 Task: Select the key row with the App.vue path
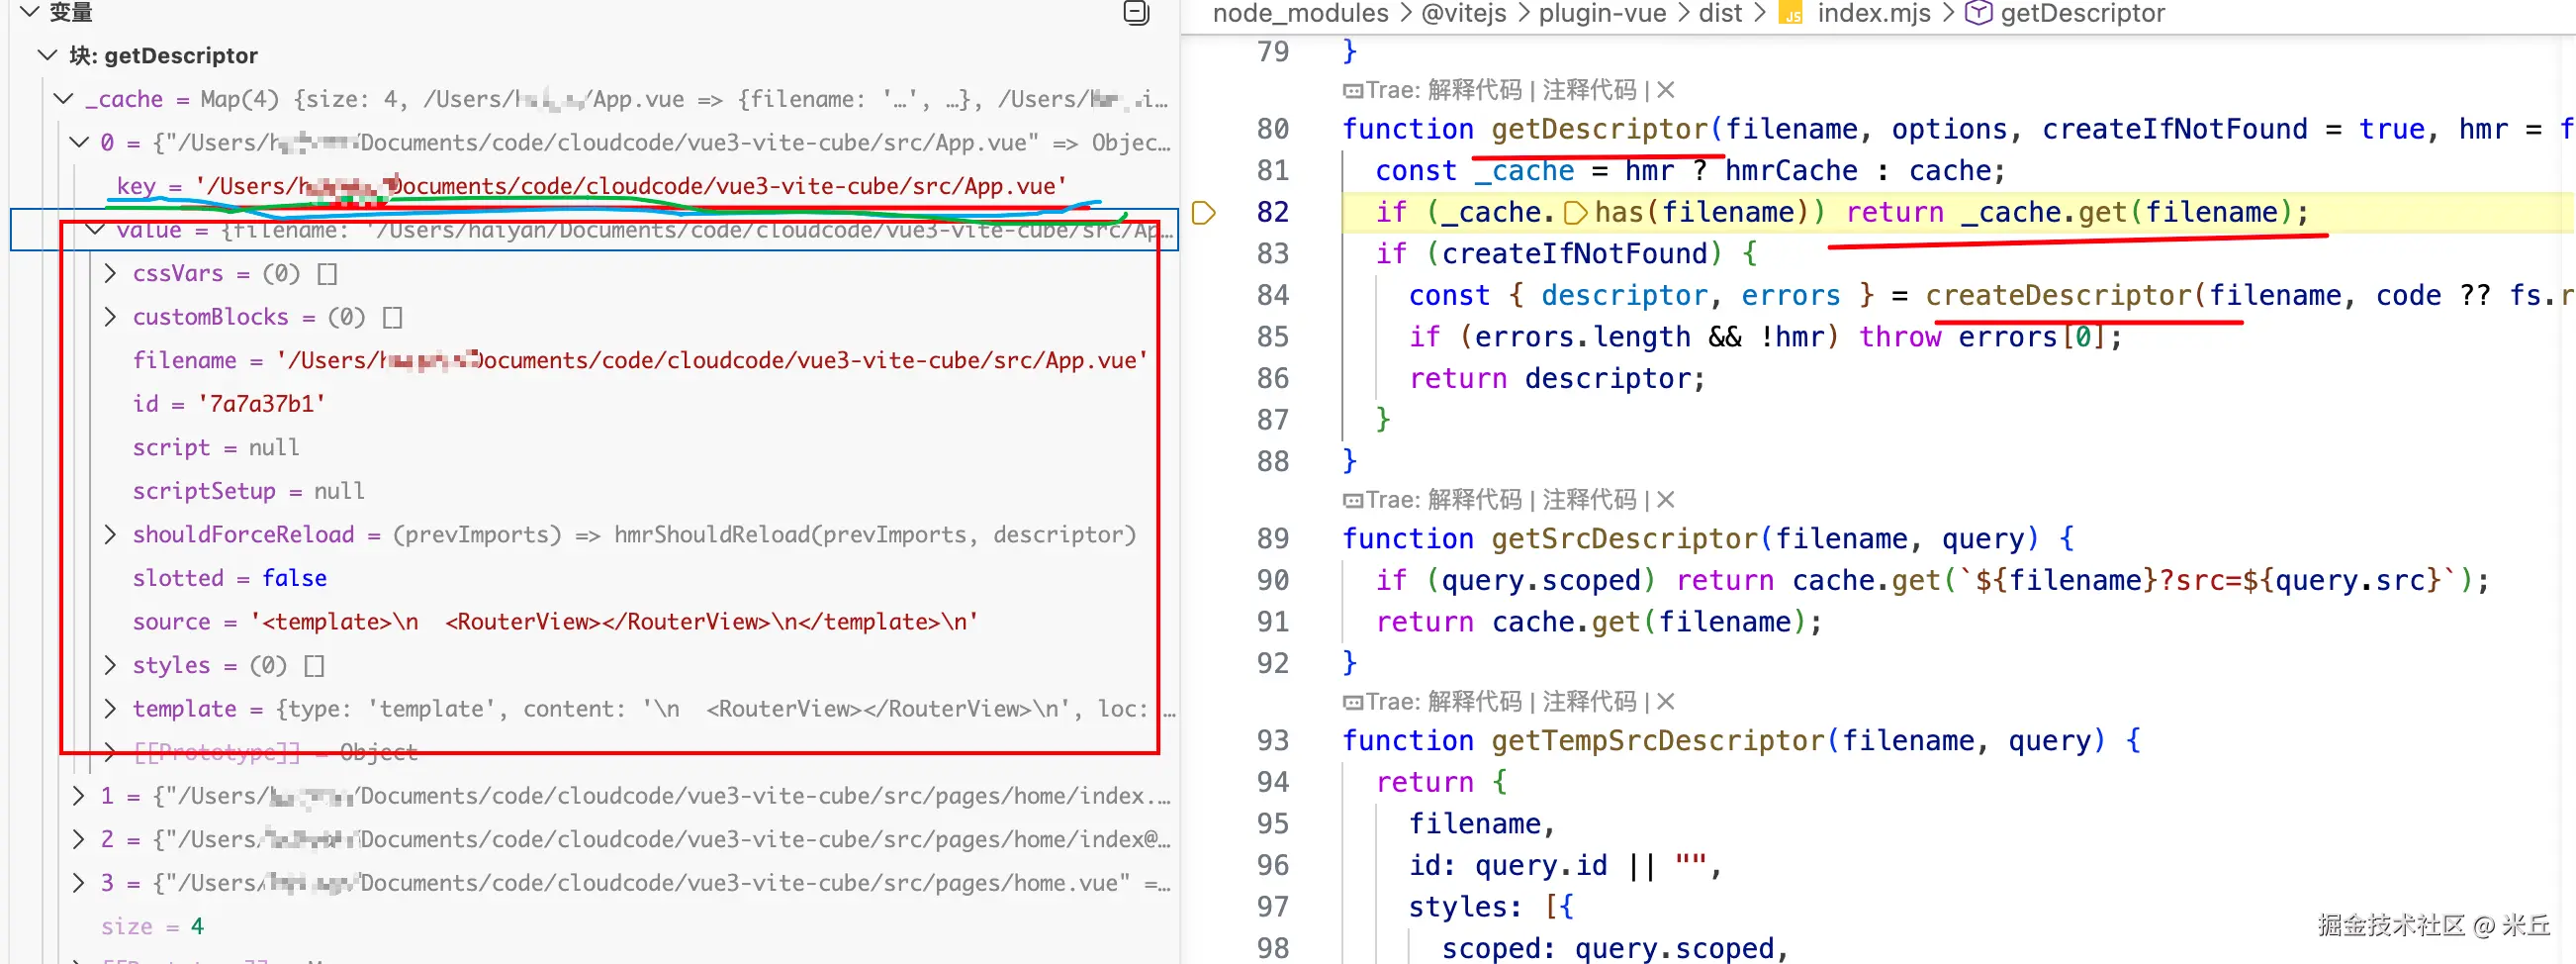[592, 186]
